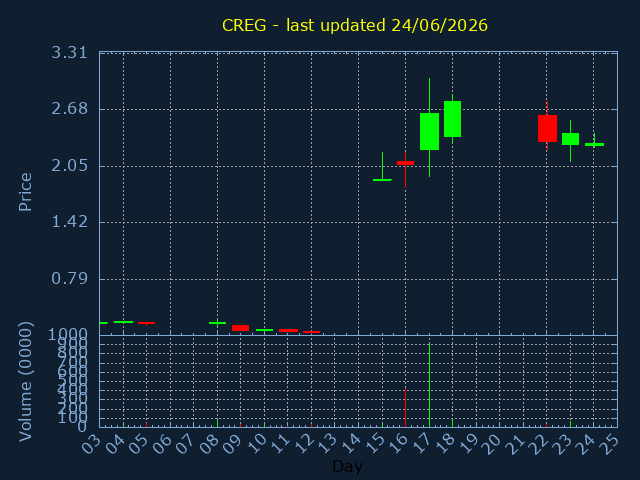The width and height of the screenshot is (640, 480).
Task: Click day label 22 on x-axis
Action: tap(539, 444)
